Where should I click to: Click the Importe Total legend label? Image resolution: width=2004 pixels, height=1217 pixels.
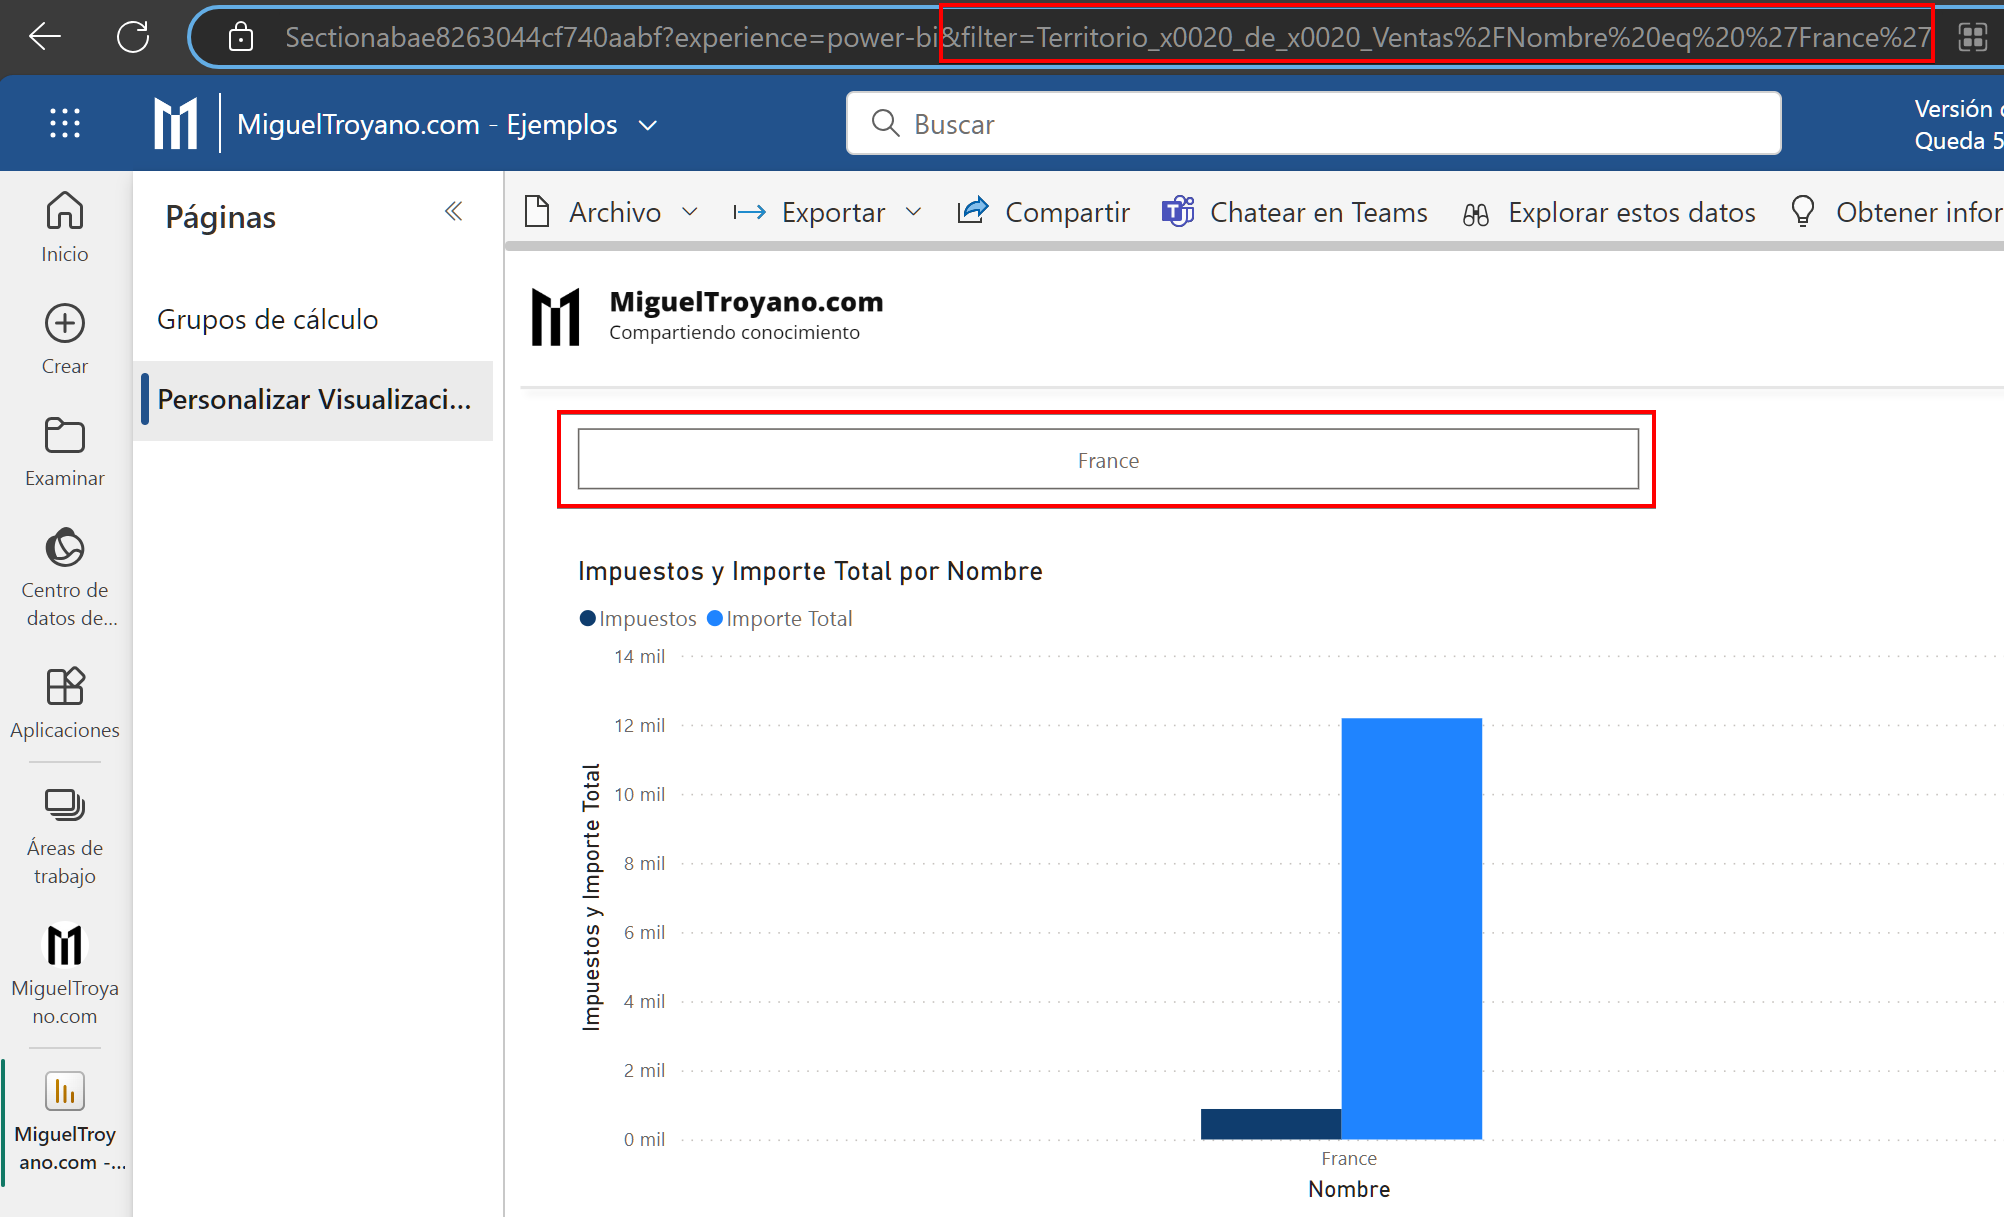(x=789, y=619)
